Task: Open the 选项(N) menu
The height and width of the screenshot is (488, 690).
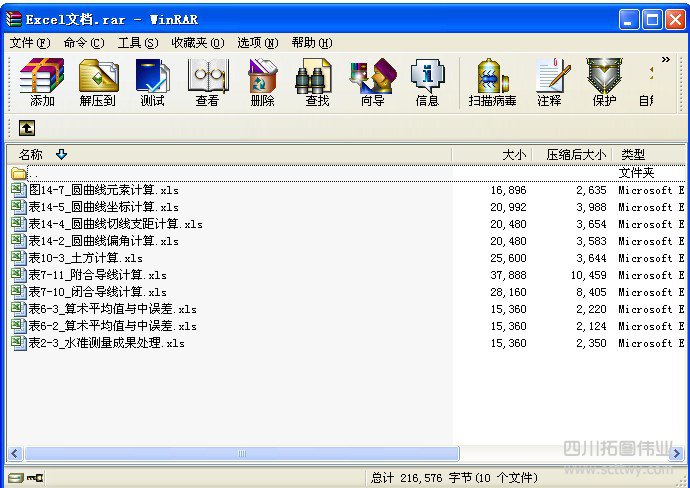Action: (x=257, y=43)
